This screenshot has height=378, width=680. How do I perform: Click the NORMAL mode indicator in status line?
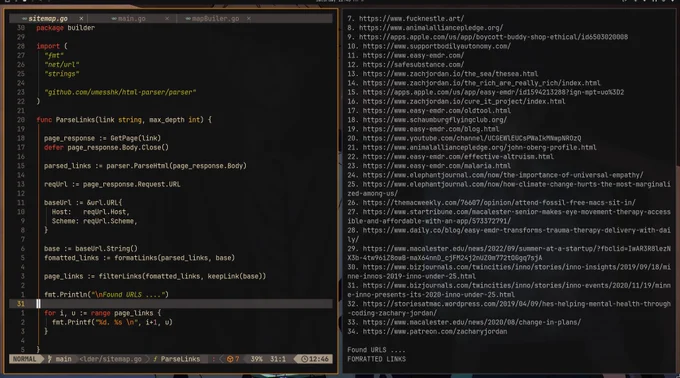click(24, 359)
